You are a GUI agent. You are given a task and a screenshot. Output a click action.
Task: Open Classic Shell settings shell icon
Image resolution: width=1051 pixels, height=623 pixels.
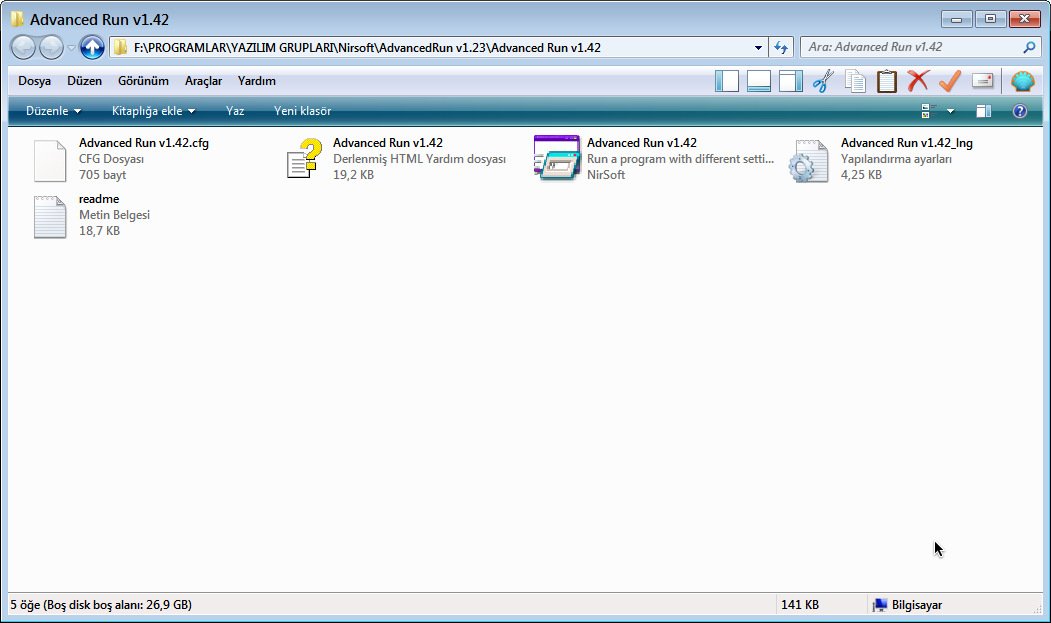coord(1023,81)
